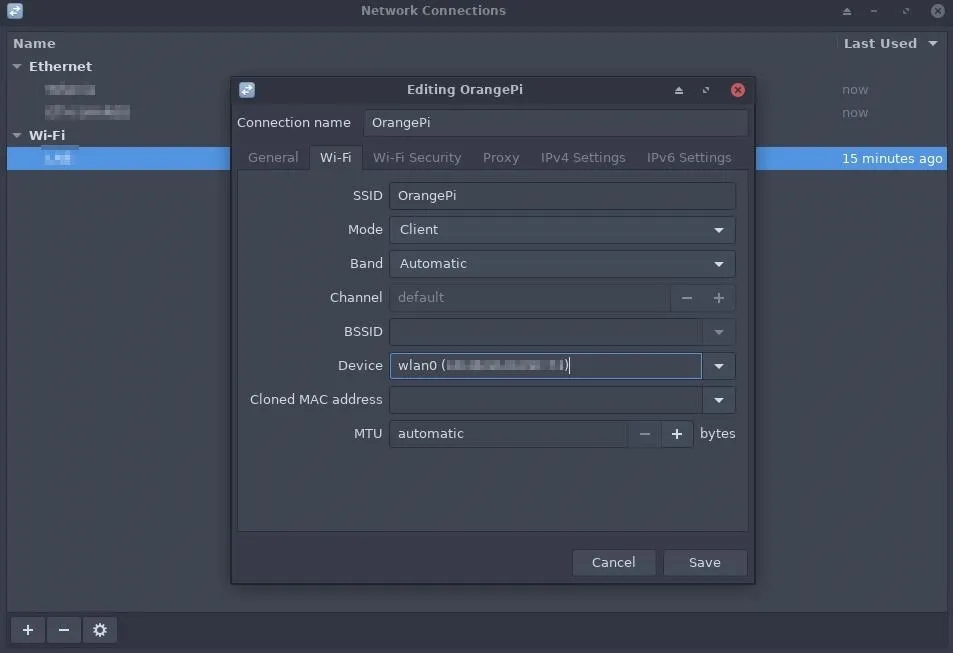Open the Mode dropdown showing Client

tap(562, 230)
